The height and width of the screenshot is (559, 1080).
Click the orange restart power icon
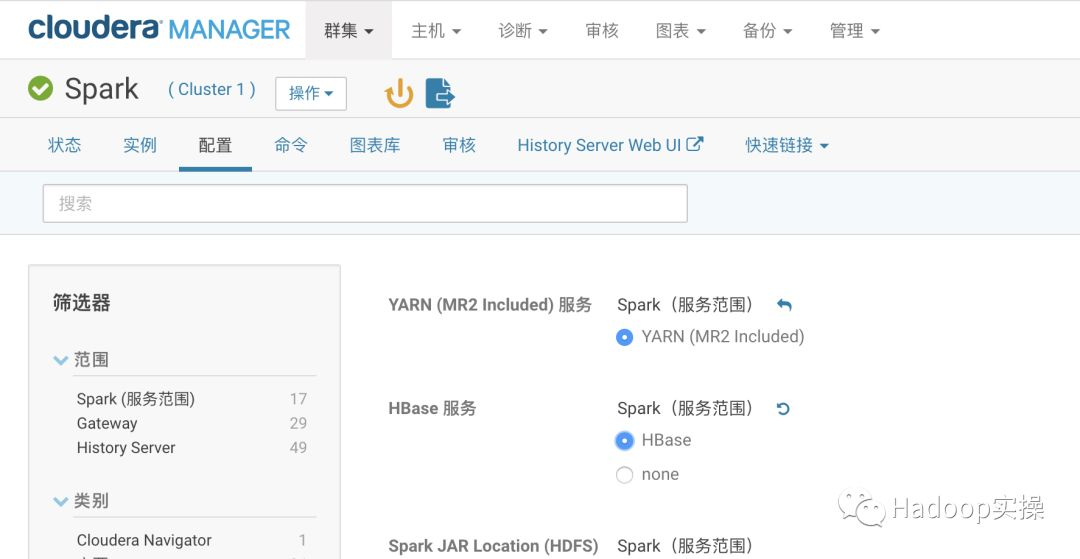pyautogui.click(x=399, y=94)
